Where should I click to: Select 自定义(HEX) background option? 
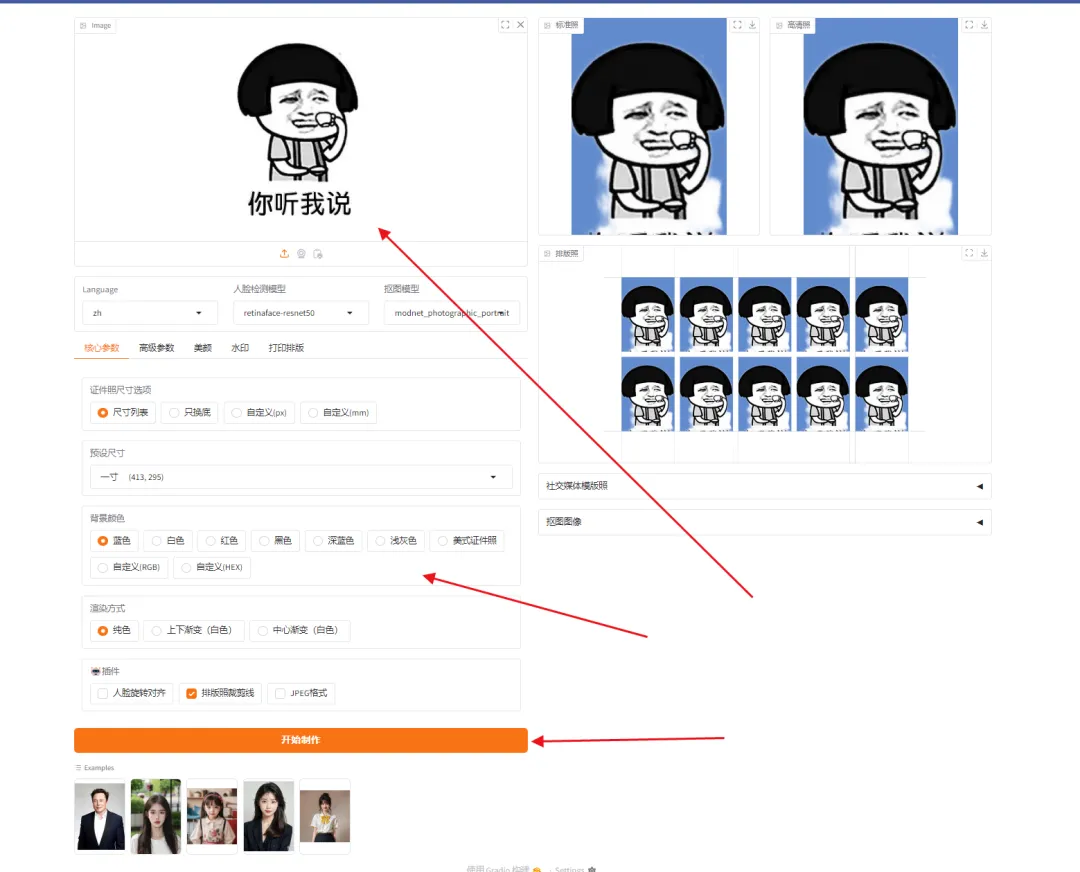click(212, 568)
